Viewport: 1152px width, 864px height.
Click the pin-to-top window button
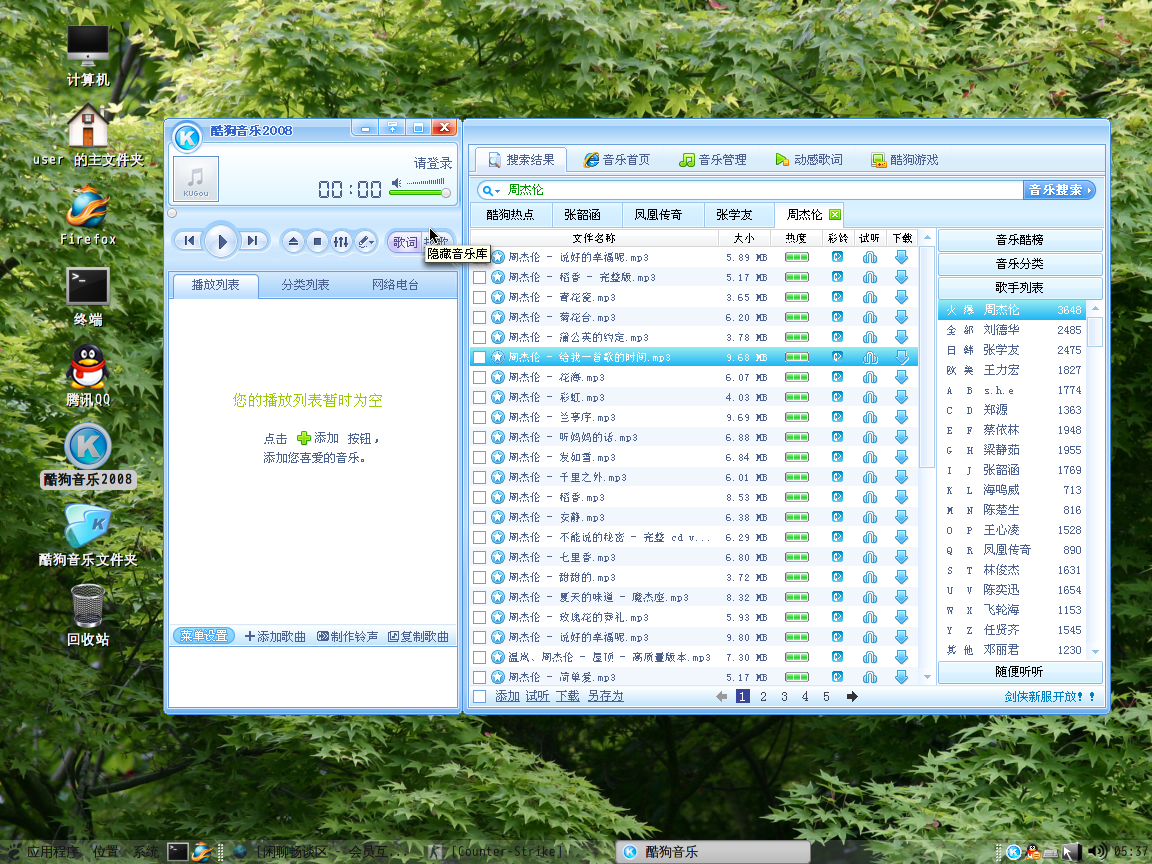393,128
